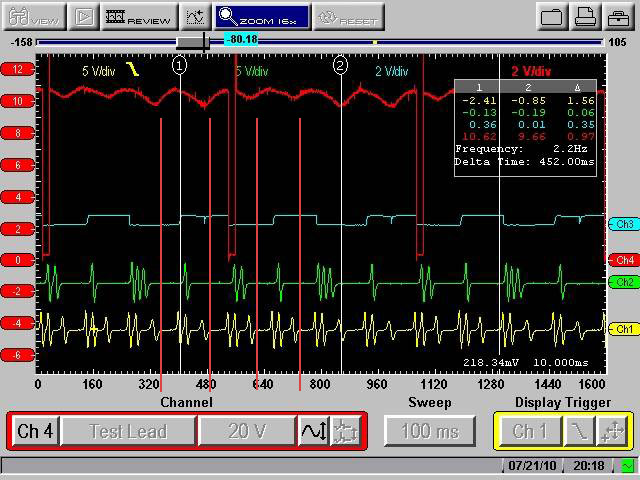
Task: Click the 10.62 cursor value
Action: 480,137
